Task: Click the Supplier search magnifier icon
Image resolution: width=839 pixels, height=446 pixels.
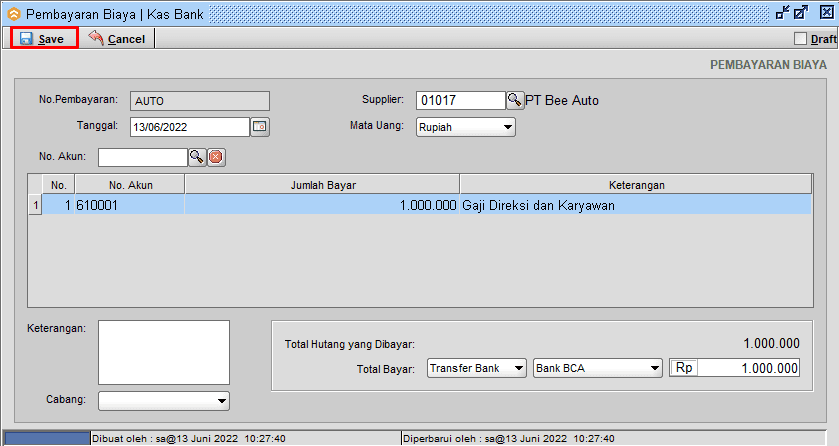Action: 515,100
